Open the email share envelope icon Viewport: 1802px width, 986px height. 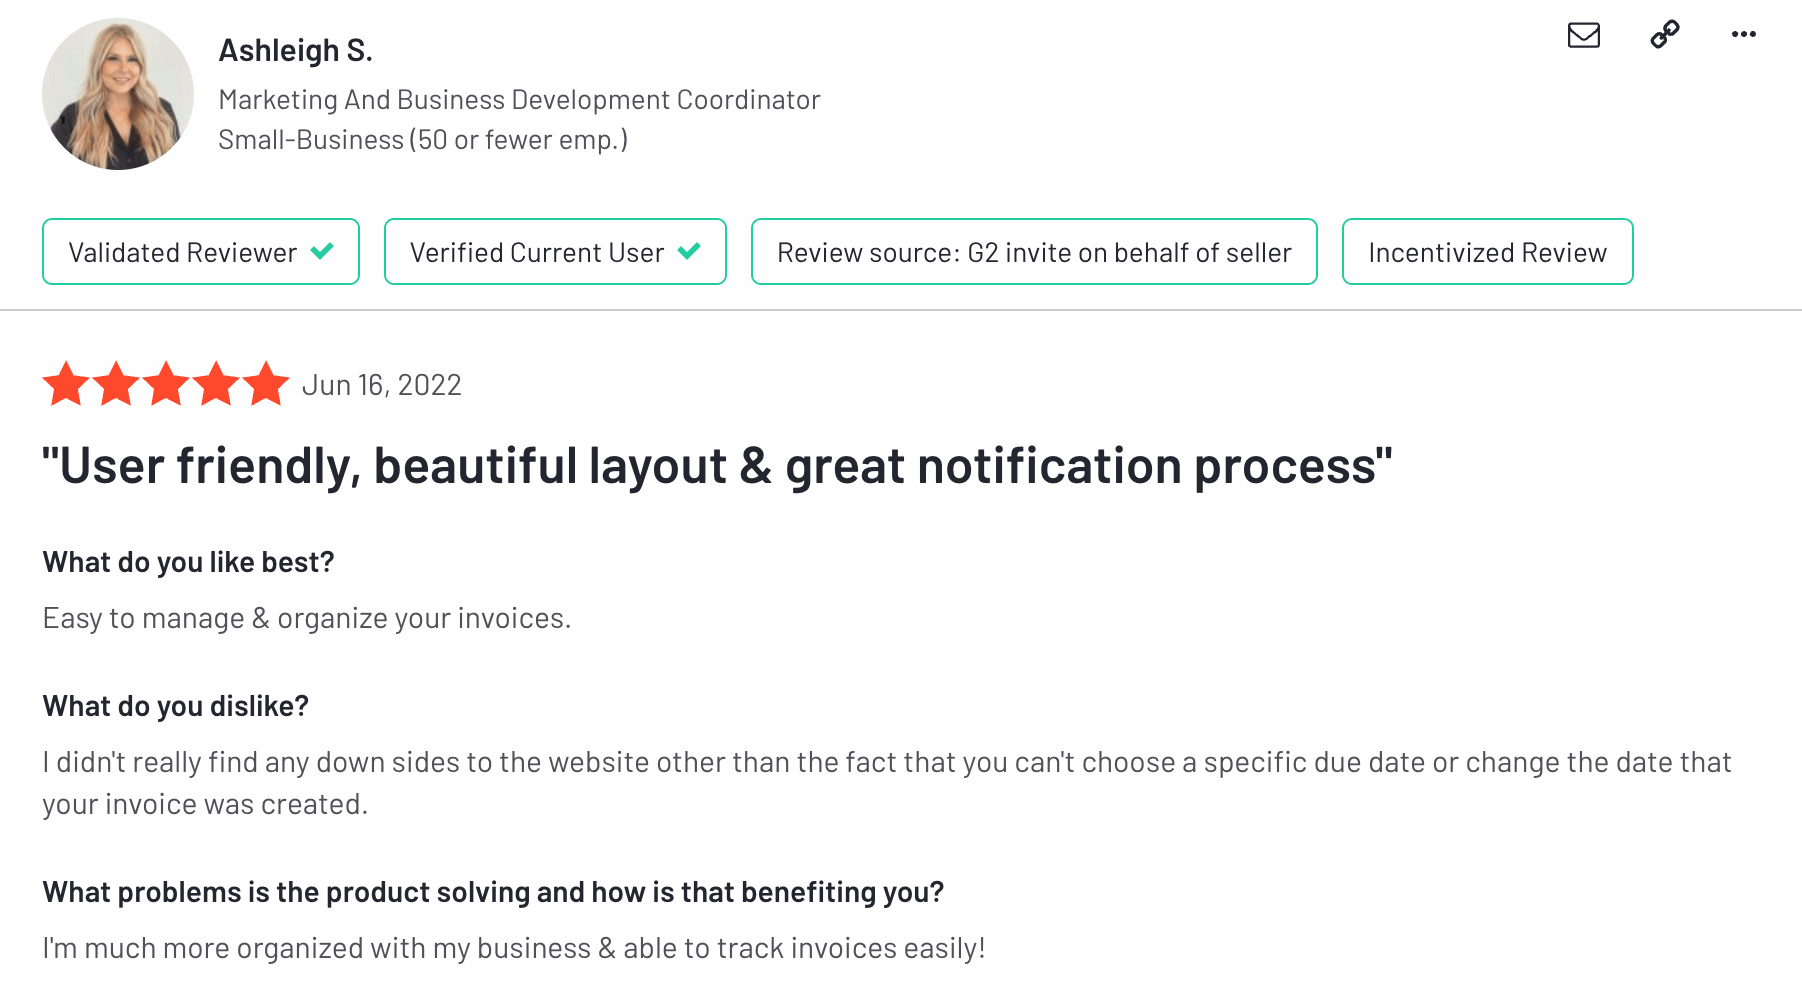tap(1583, 35)
